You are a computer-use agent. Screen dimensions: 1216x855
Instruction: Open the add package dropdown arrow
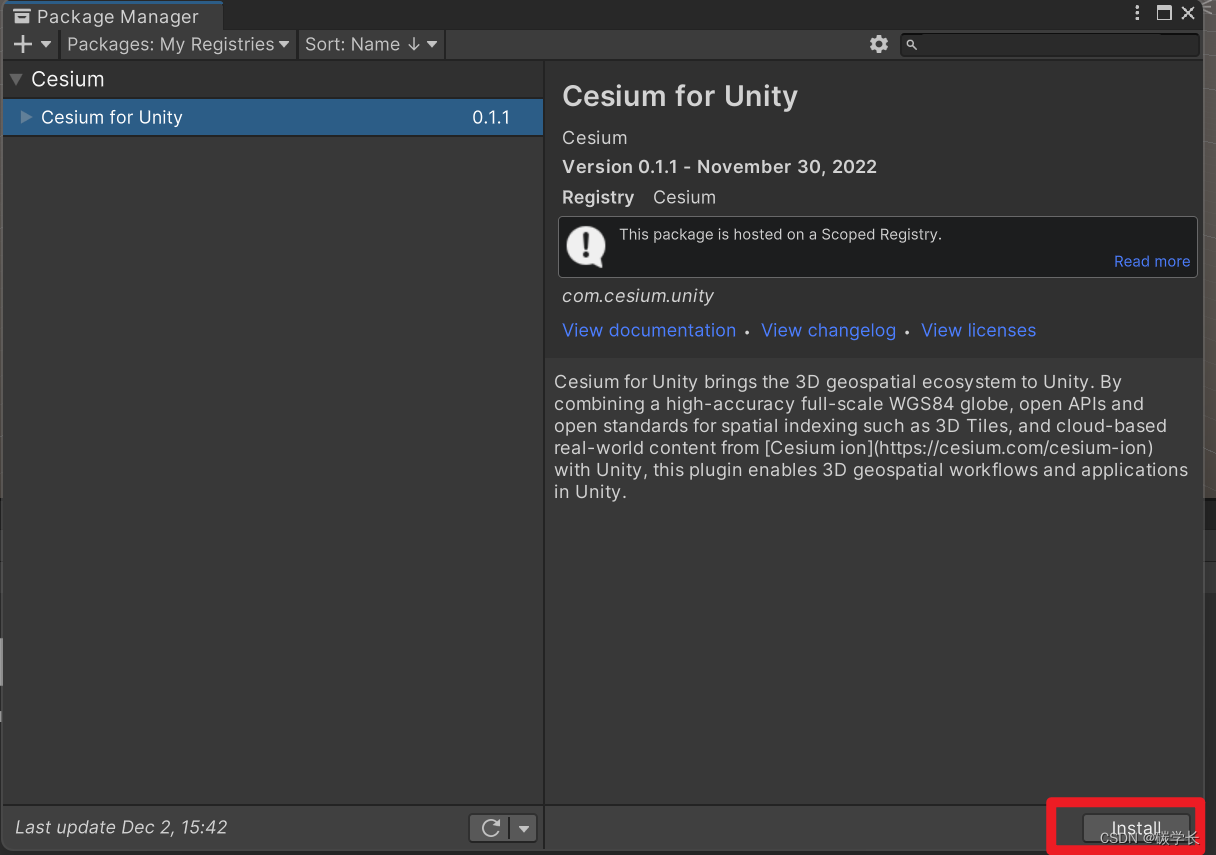pyautogui.click(x=46, y=44)
